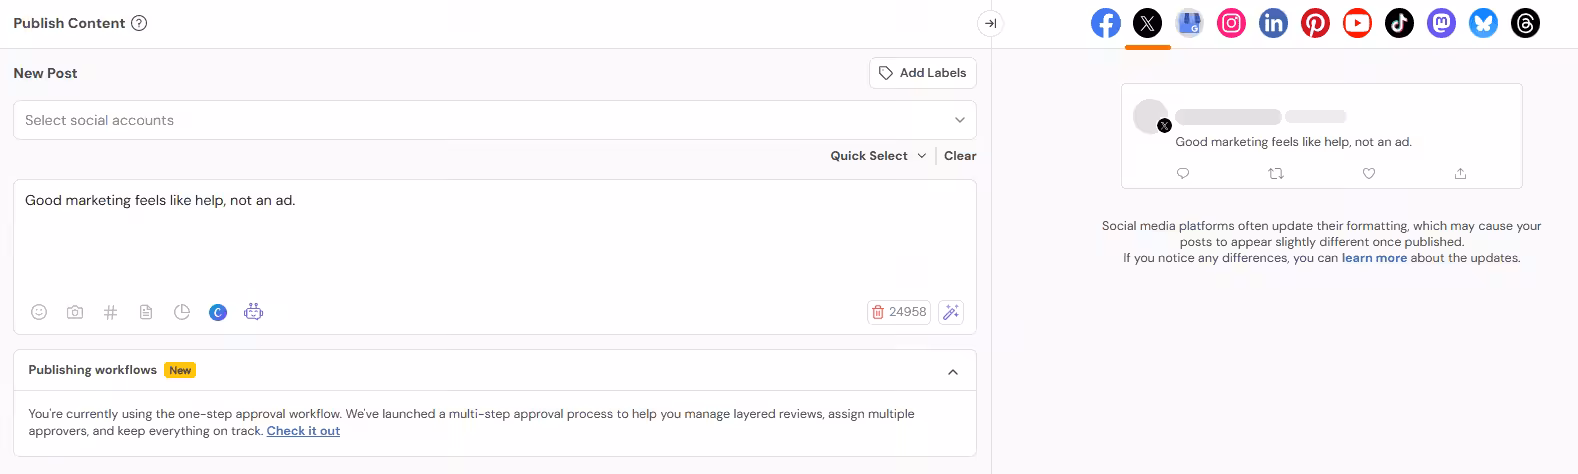Open the learn more link
The width and height of the screenshot is (1578, 474).
pyautogui.click(x=1374, y=258)
